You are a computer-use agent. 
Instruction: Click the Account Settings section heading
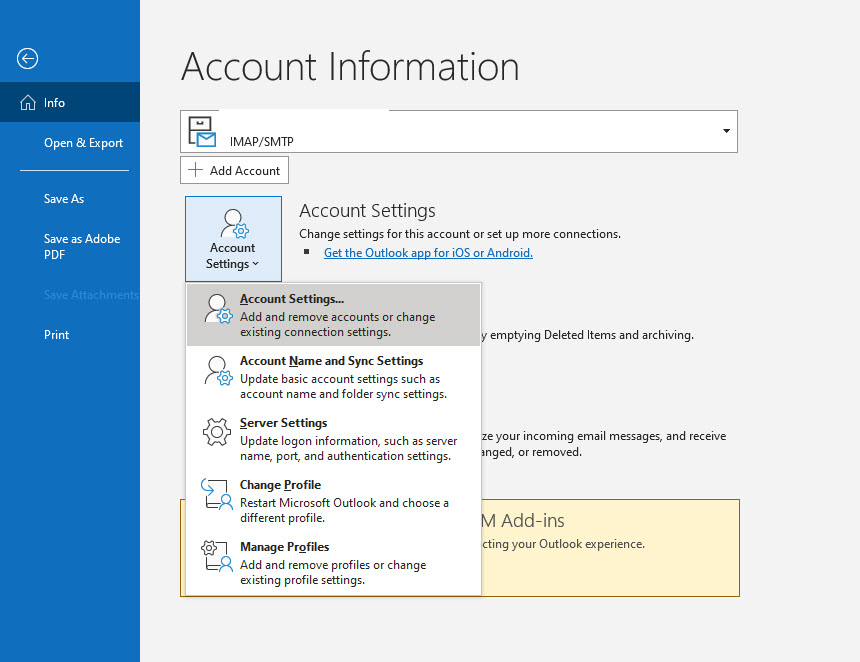pos(367,211)
